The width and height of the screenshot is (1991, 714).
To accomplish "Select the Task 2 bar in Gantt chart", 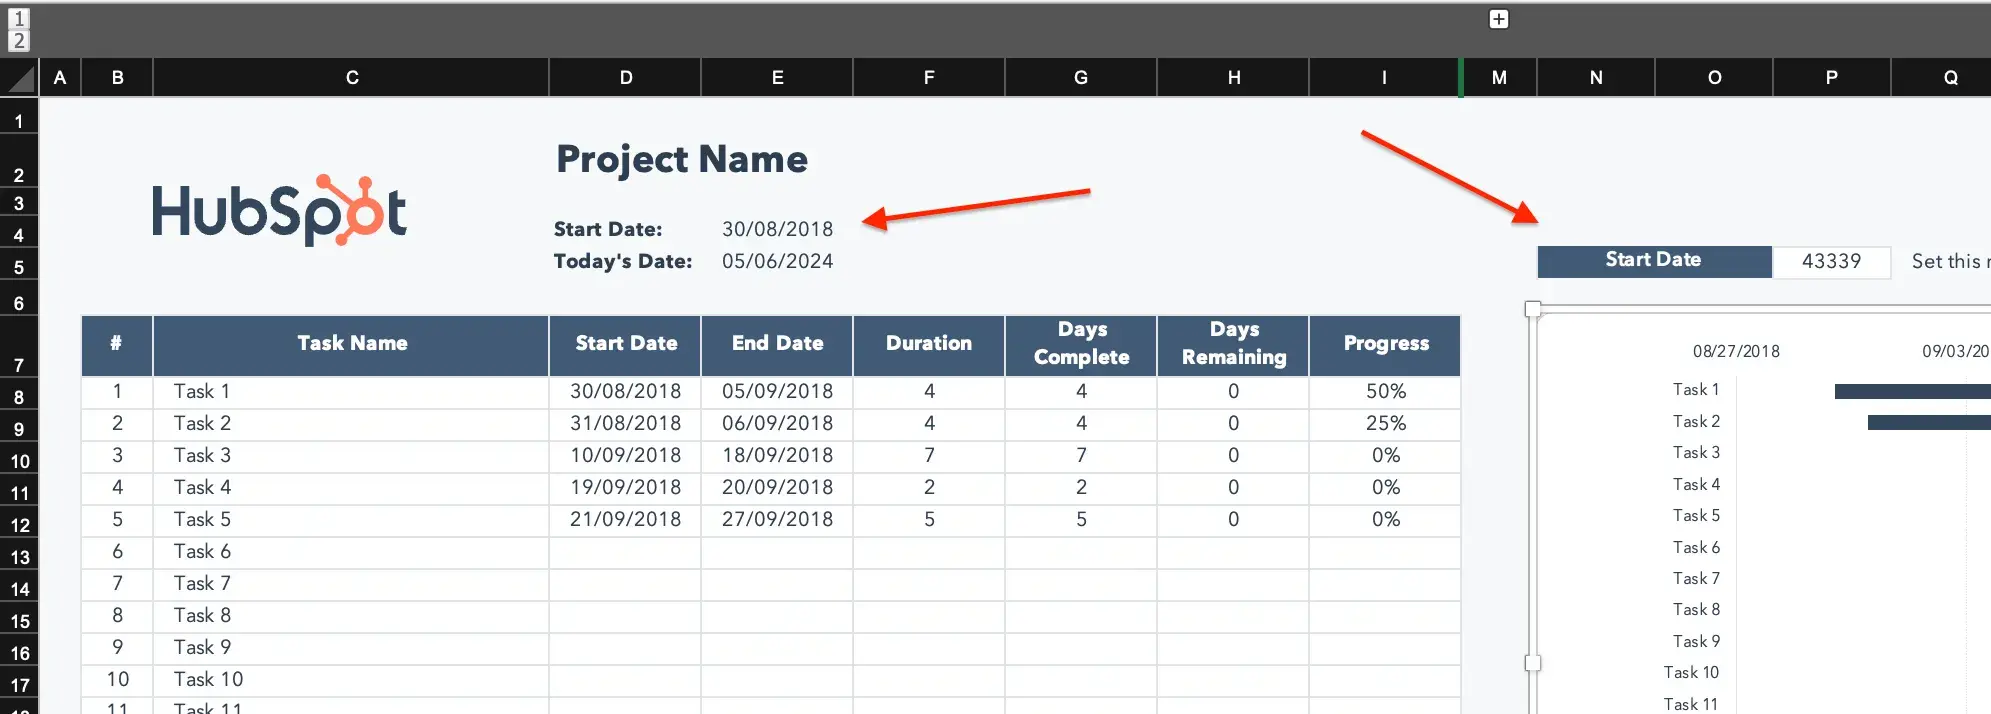I will tap(1927, 423).
